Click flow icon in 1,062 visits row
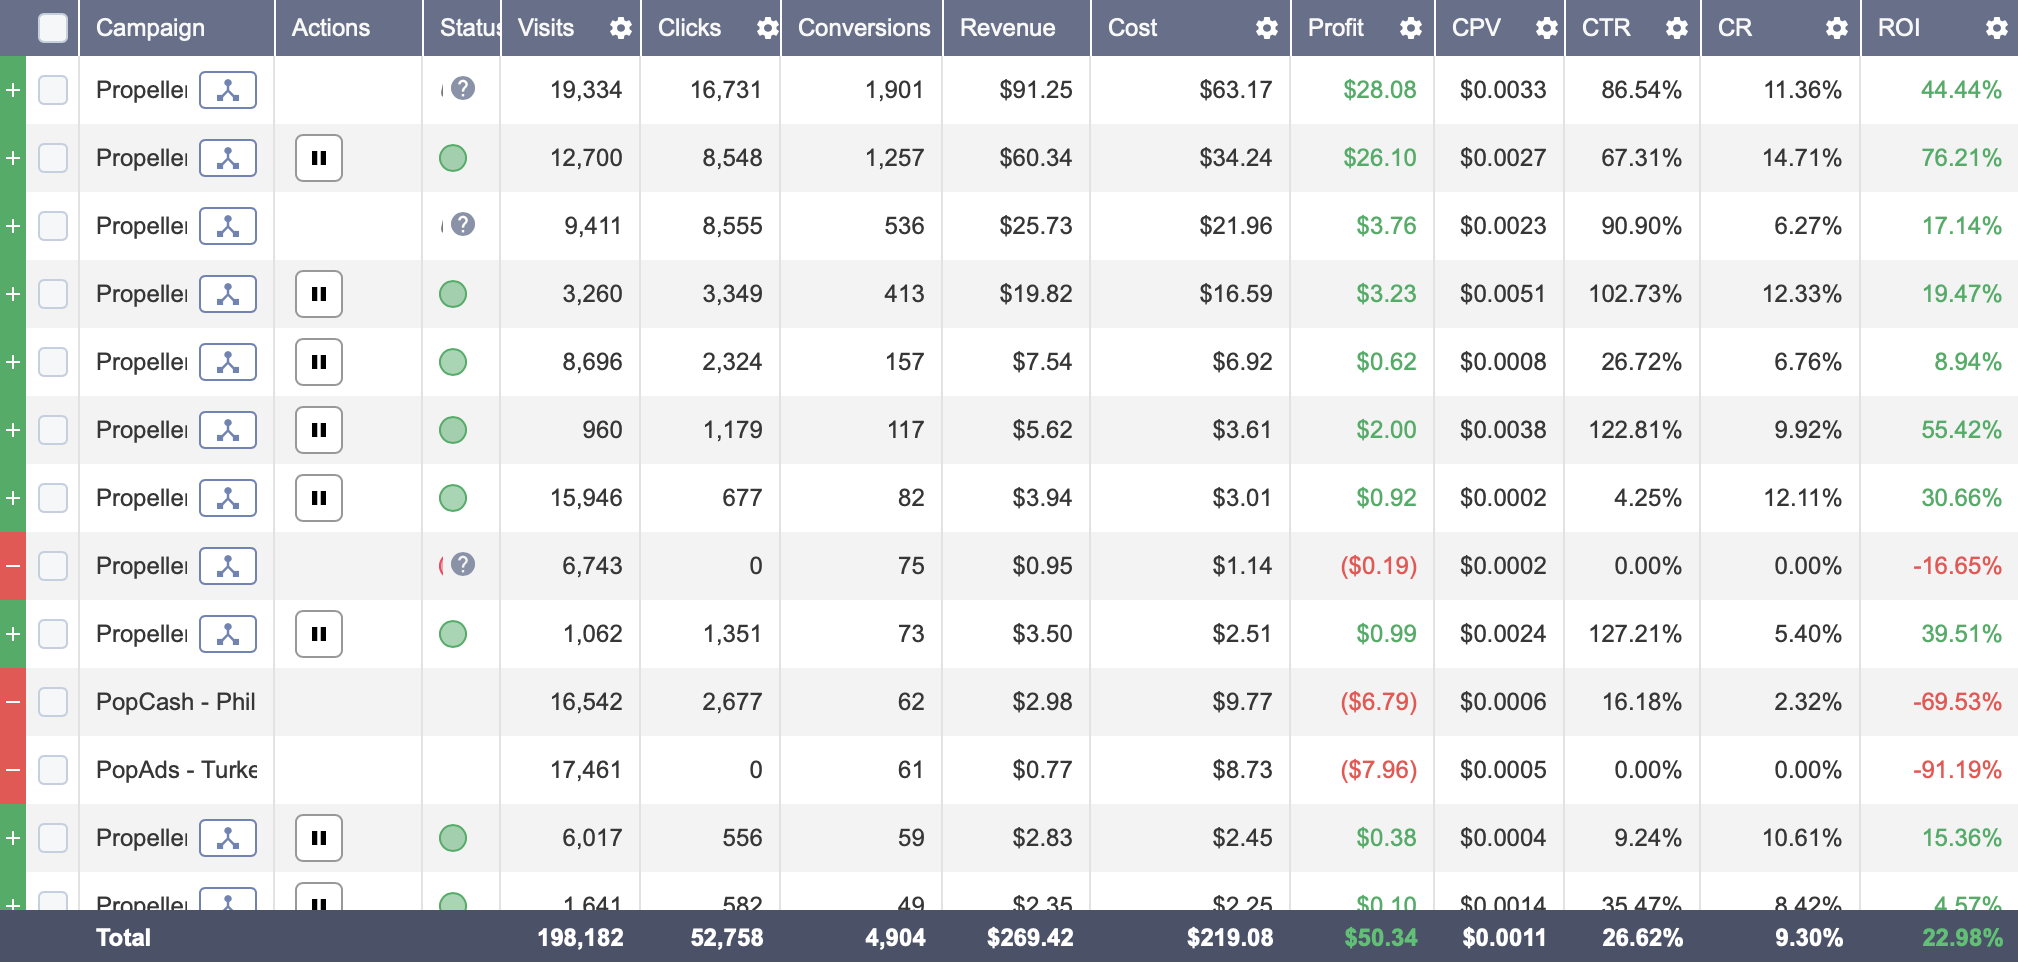This screenshot has height=962, width=2018. (x=228, y=634)
